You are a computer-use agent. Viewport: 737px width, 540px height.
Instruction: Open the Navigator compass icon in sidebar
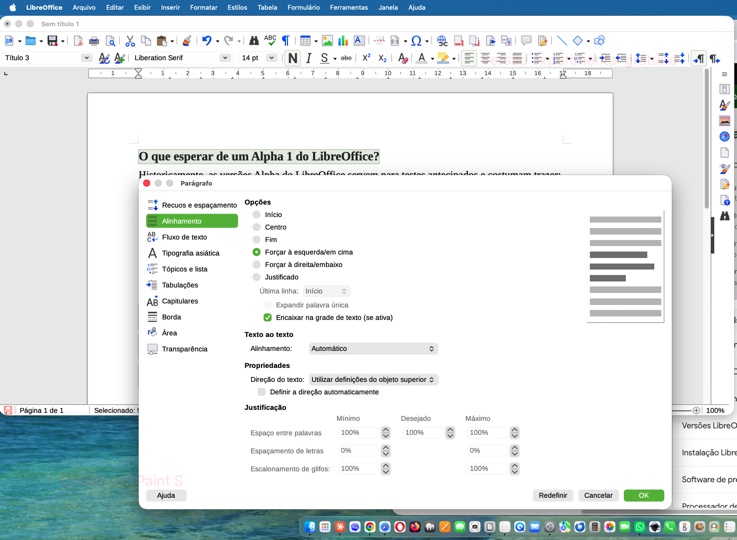724,136
